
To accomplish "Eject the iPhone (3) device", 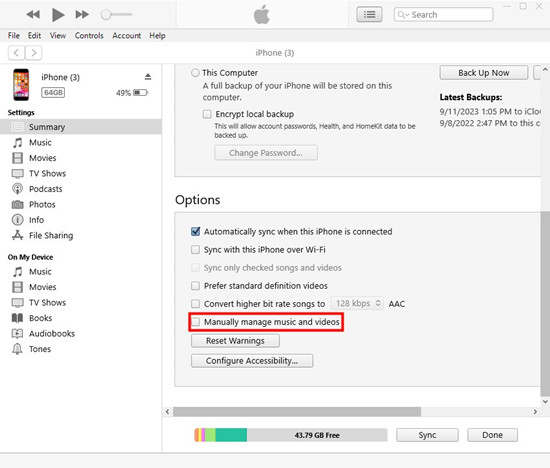I will (x=148, y=76).
